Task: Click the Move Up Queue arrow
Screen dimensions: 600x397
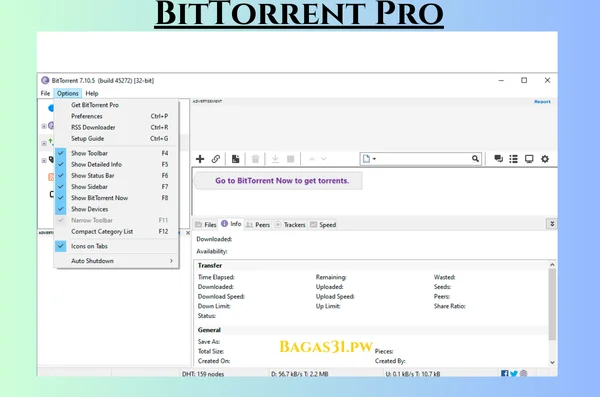Action: pyautogui.click(x=312, y=159)
